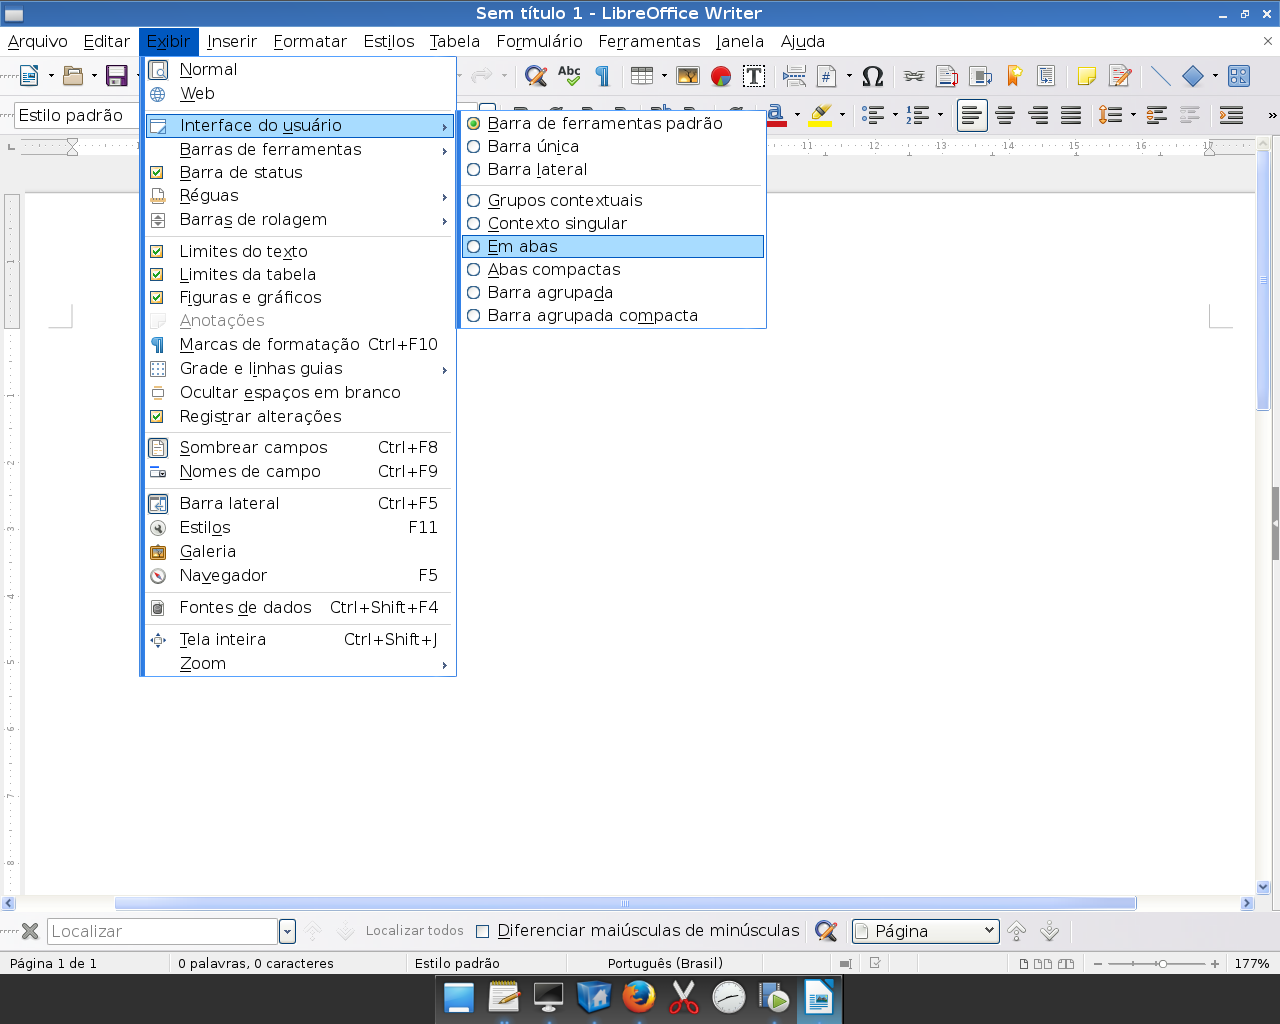1280x1024 pixels.
Task: Click the unordered bullet list icon
Action: pos(873,115)
